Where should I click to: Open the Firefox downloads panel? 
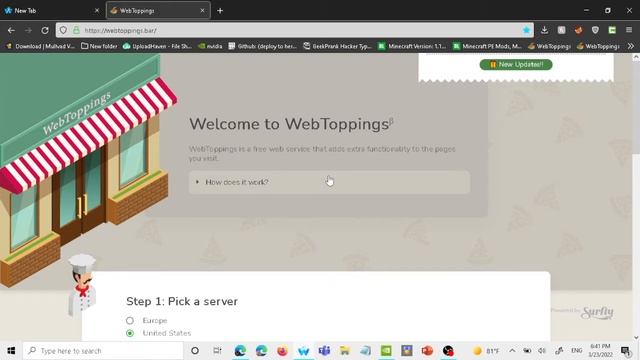[x=544, y=30]
